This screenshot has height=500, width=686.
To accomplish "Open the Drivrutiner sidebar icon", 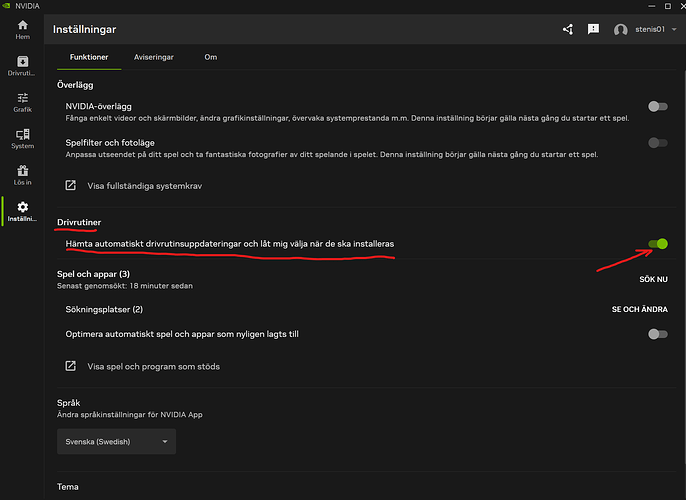I will 23,61.
